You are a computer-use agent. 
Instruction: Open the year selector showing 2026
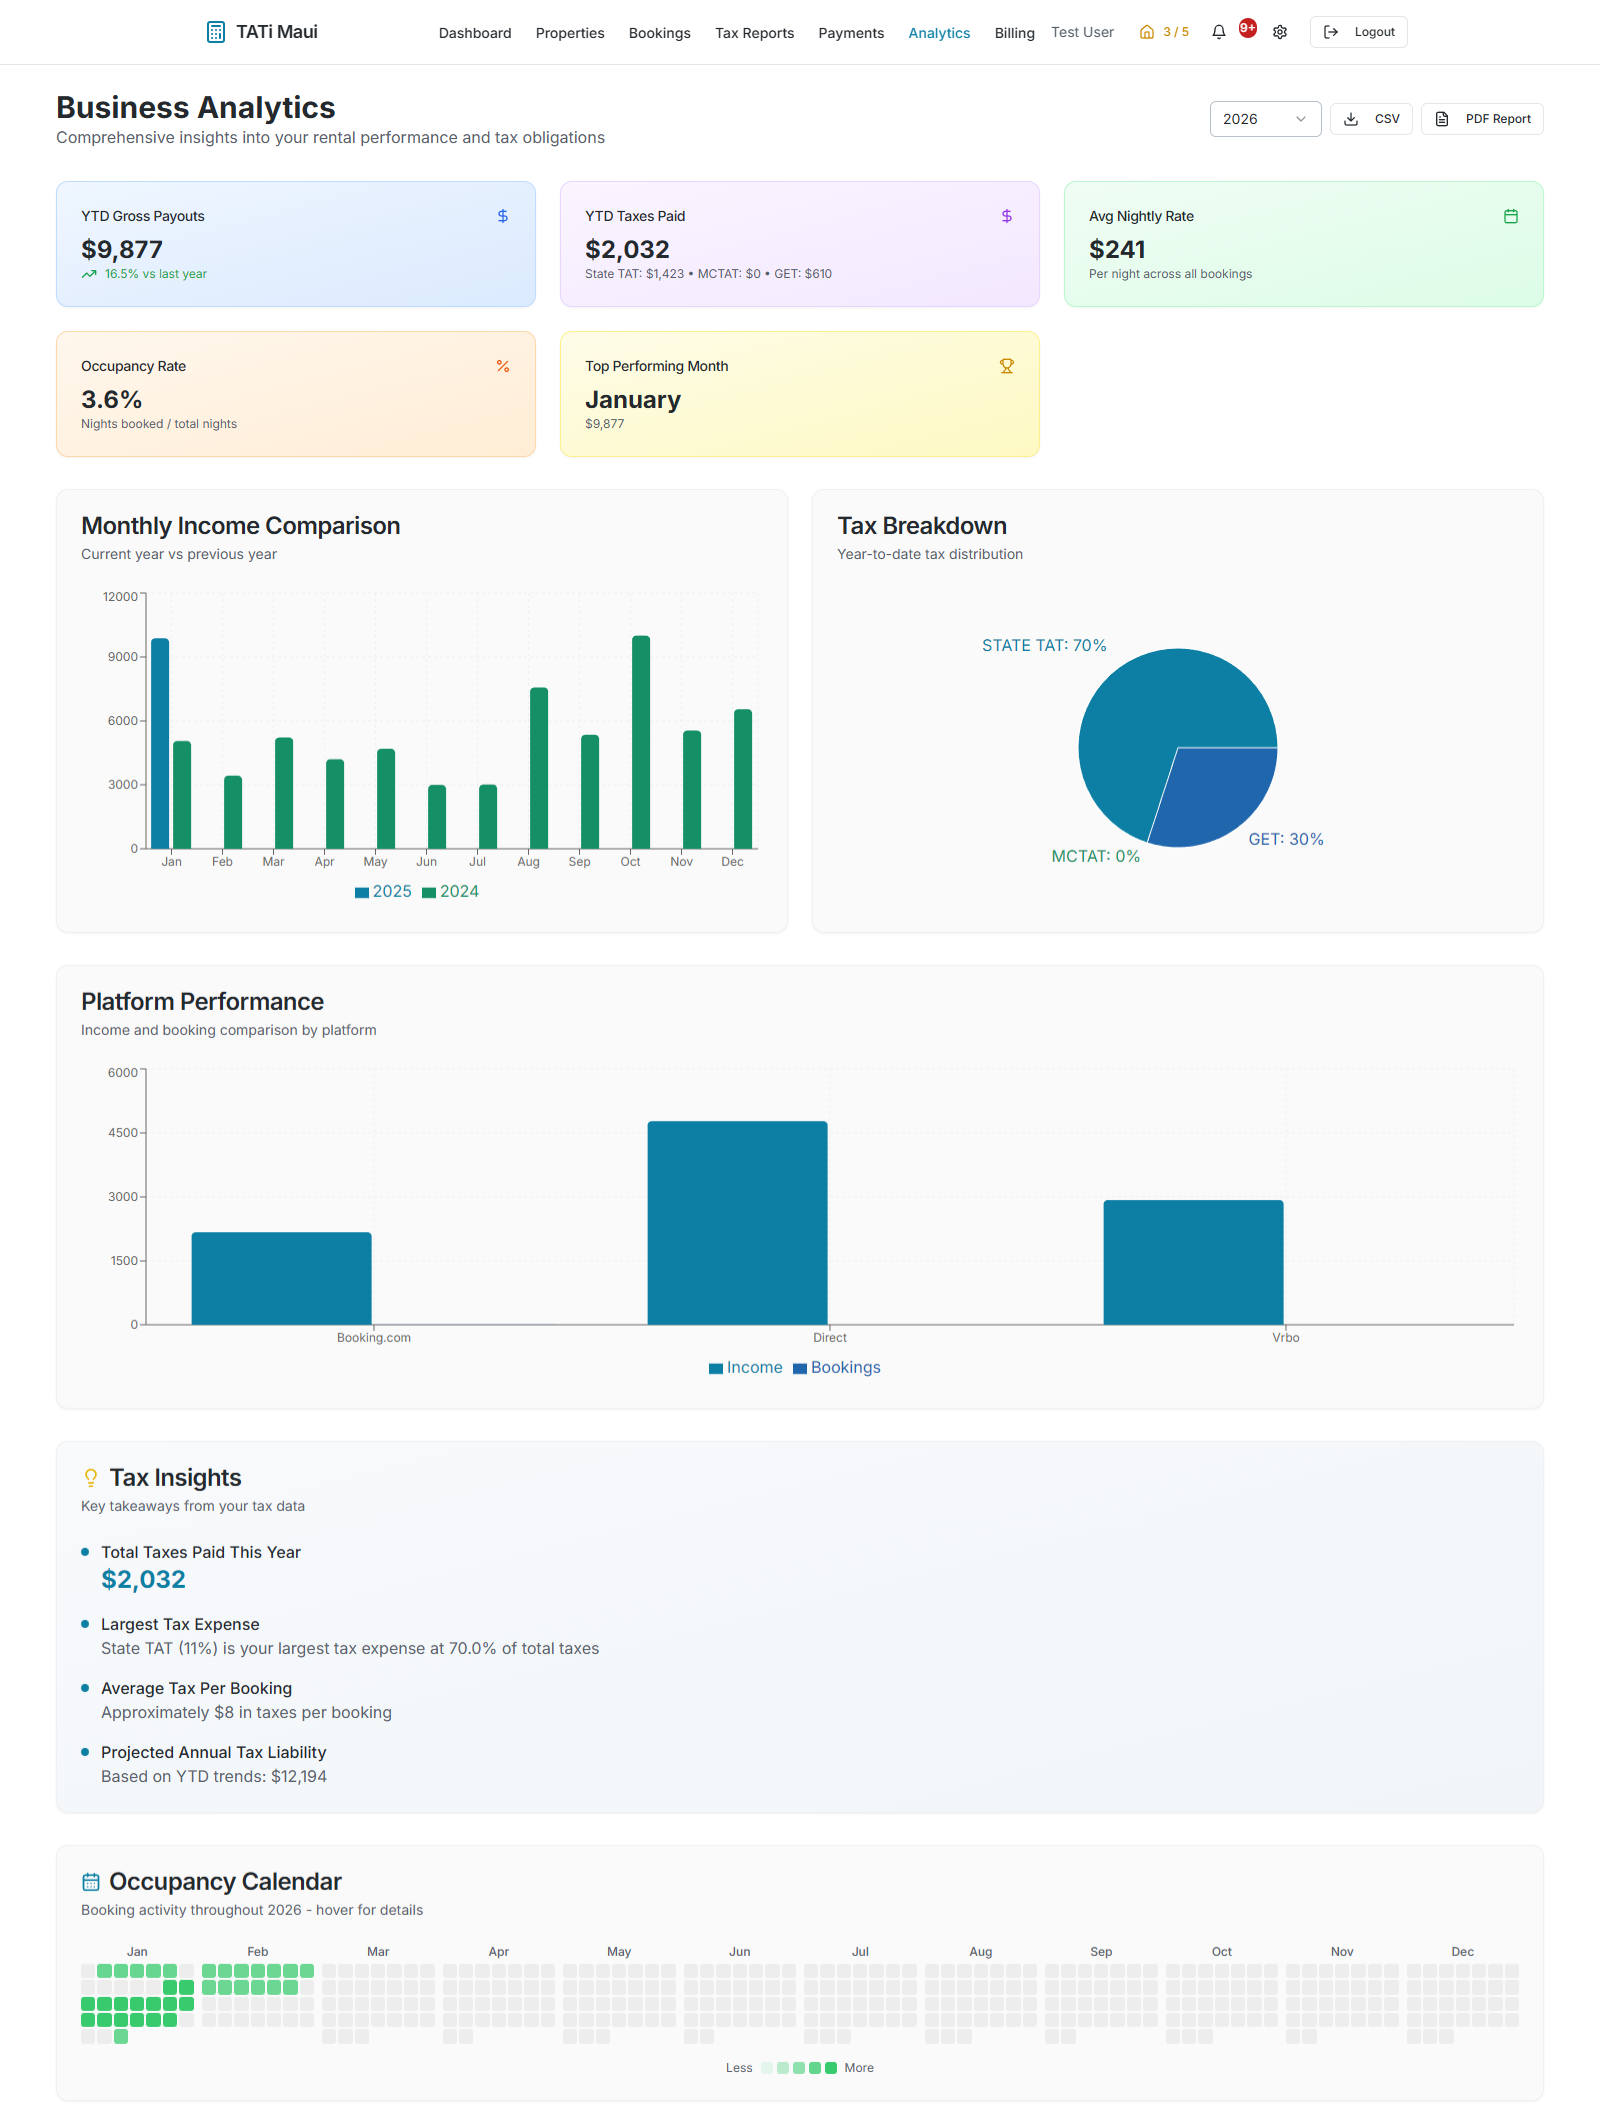click(x=1264, y=118)
